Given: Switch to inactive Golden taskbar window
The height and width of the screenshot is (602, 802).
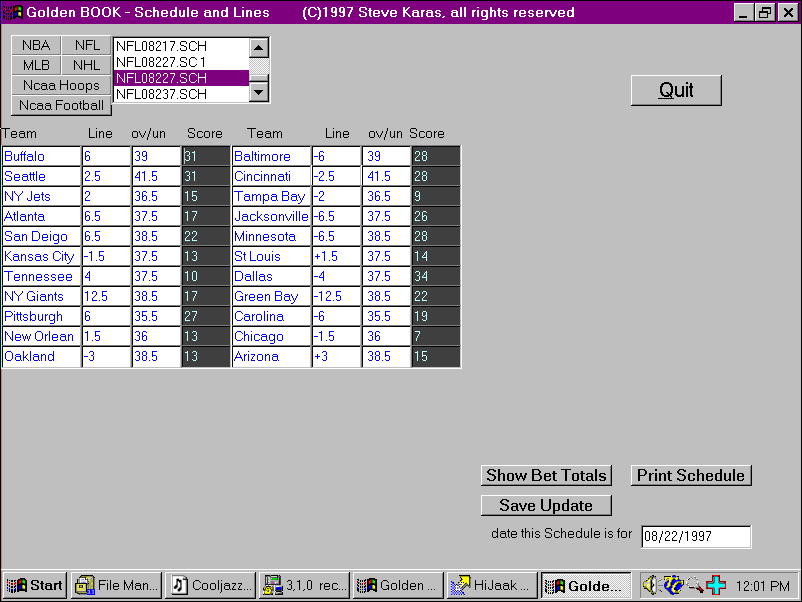Looking at the screenshot, I should (x=398, y=585).
